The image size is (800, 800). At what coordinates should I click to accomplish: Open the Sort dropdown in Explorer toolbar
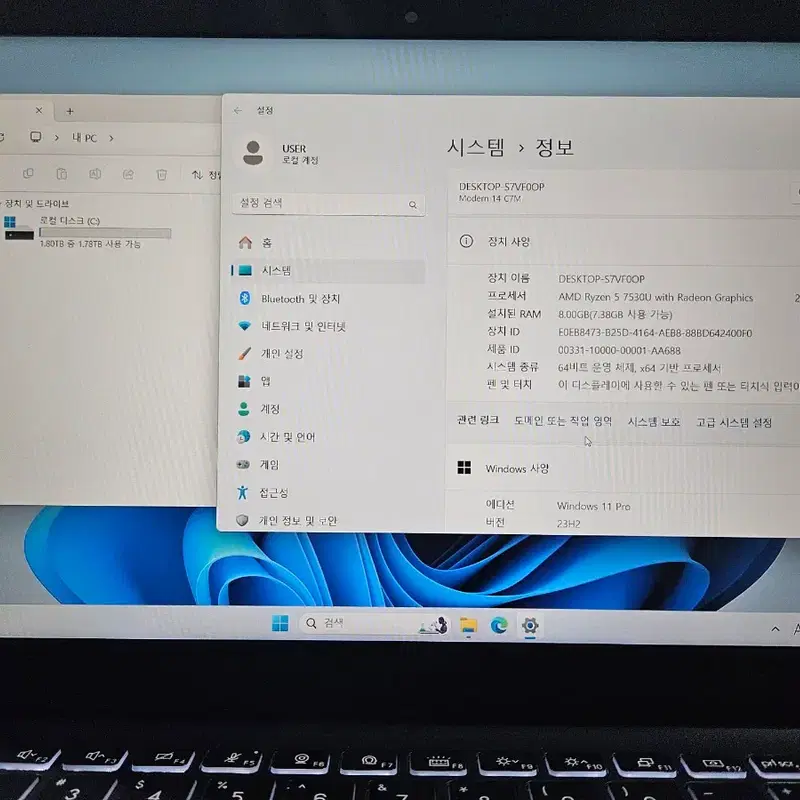(206, 176)
